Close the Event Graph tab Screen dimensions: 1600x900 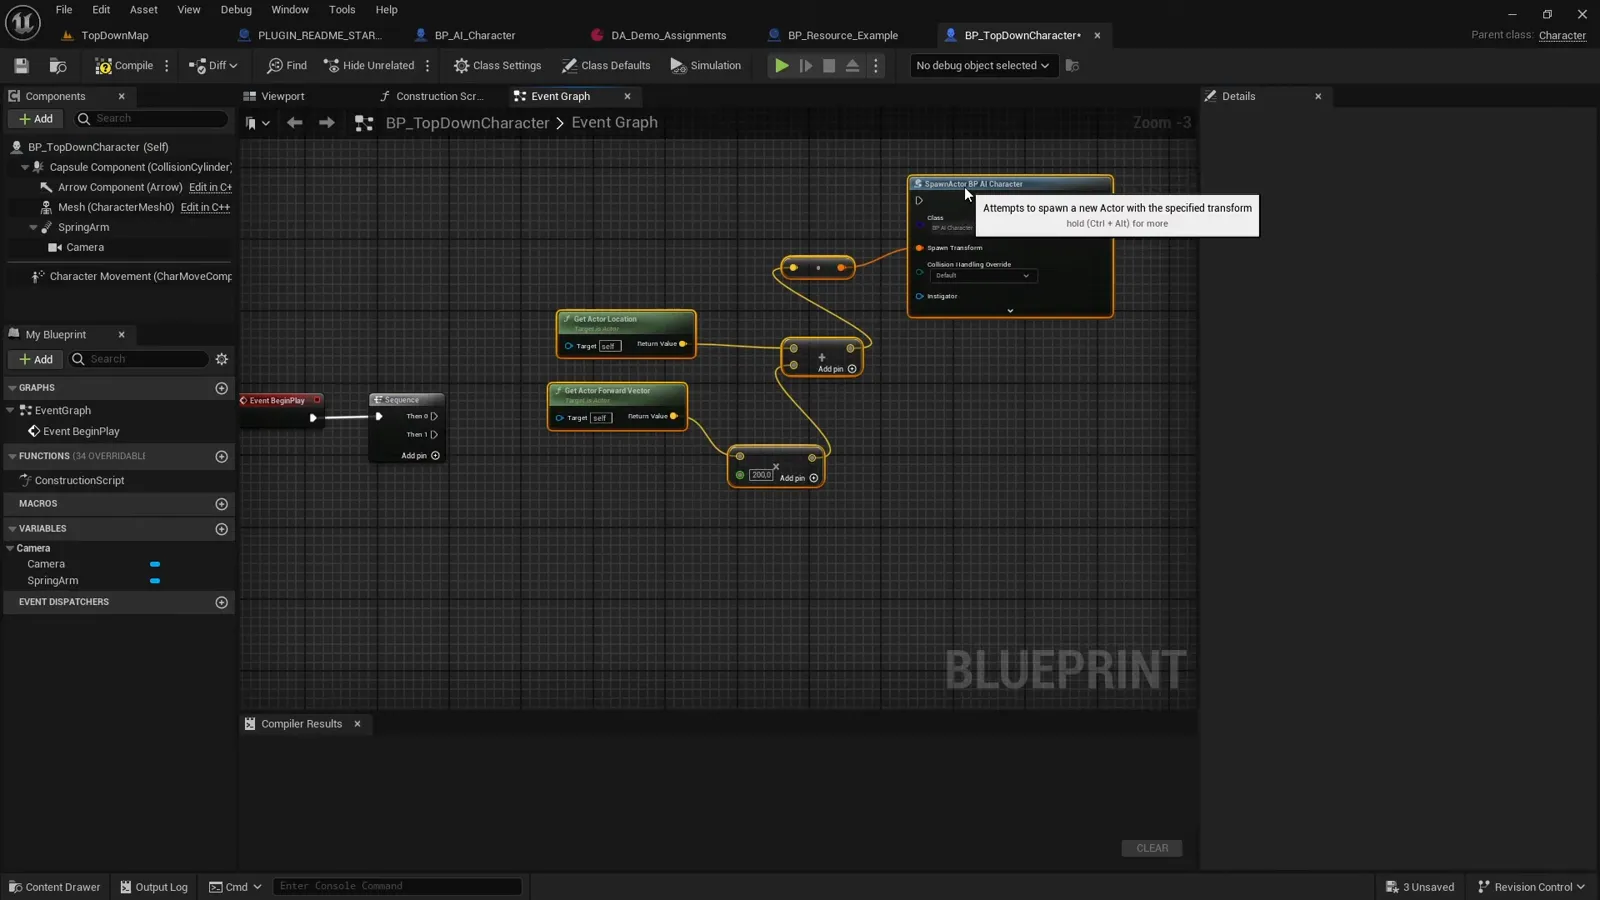tap(628, 96)
